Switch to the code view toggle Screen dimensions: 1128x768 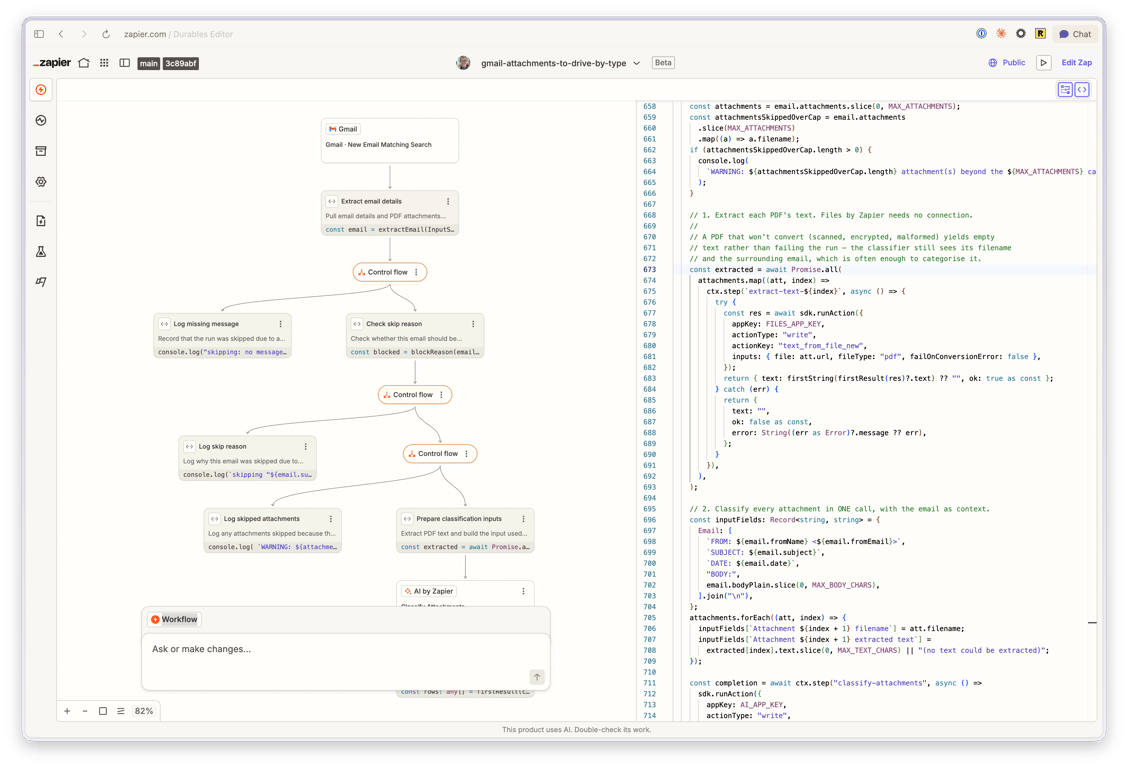[x=1082, y=89]
